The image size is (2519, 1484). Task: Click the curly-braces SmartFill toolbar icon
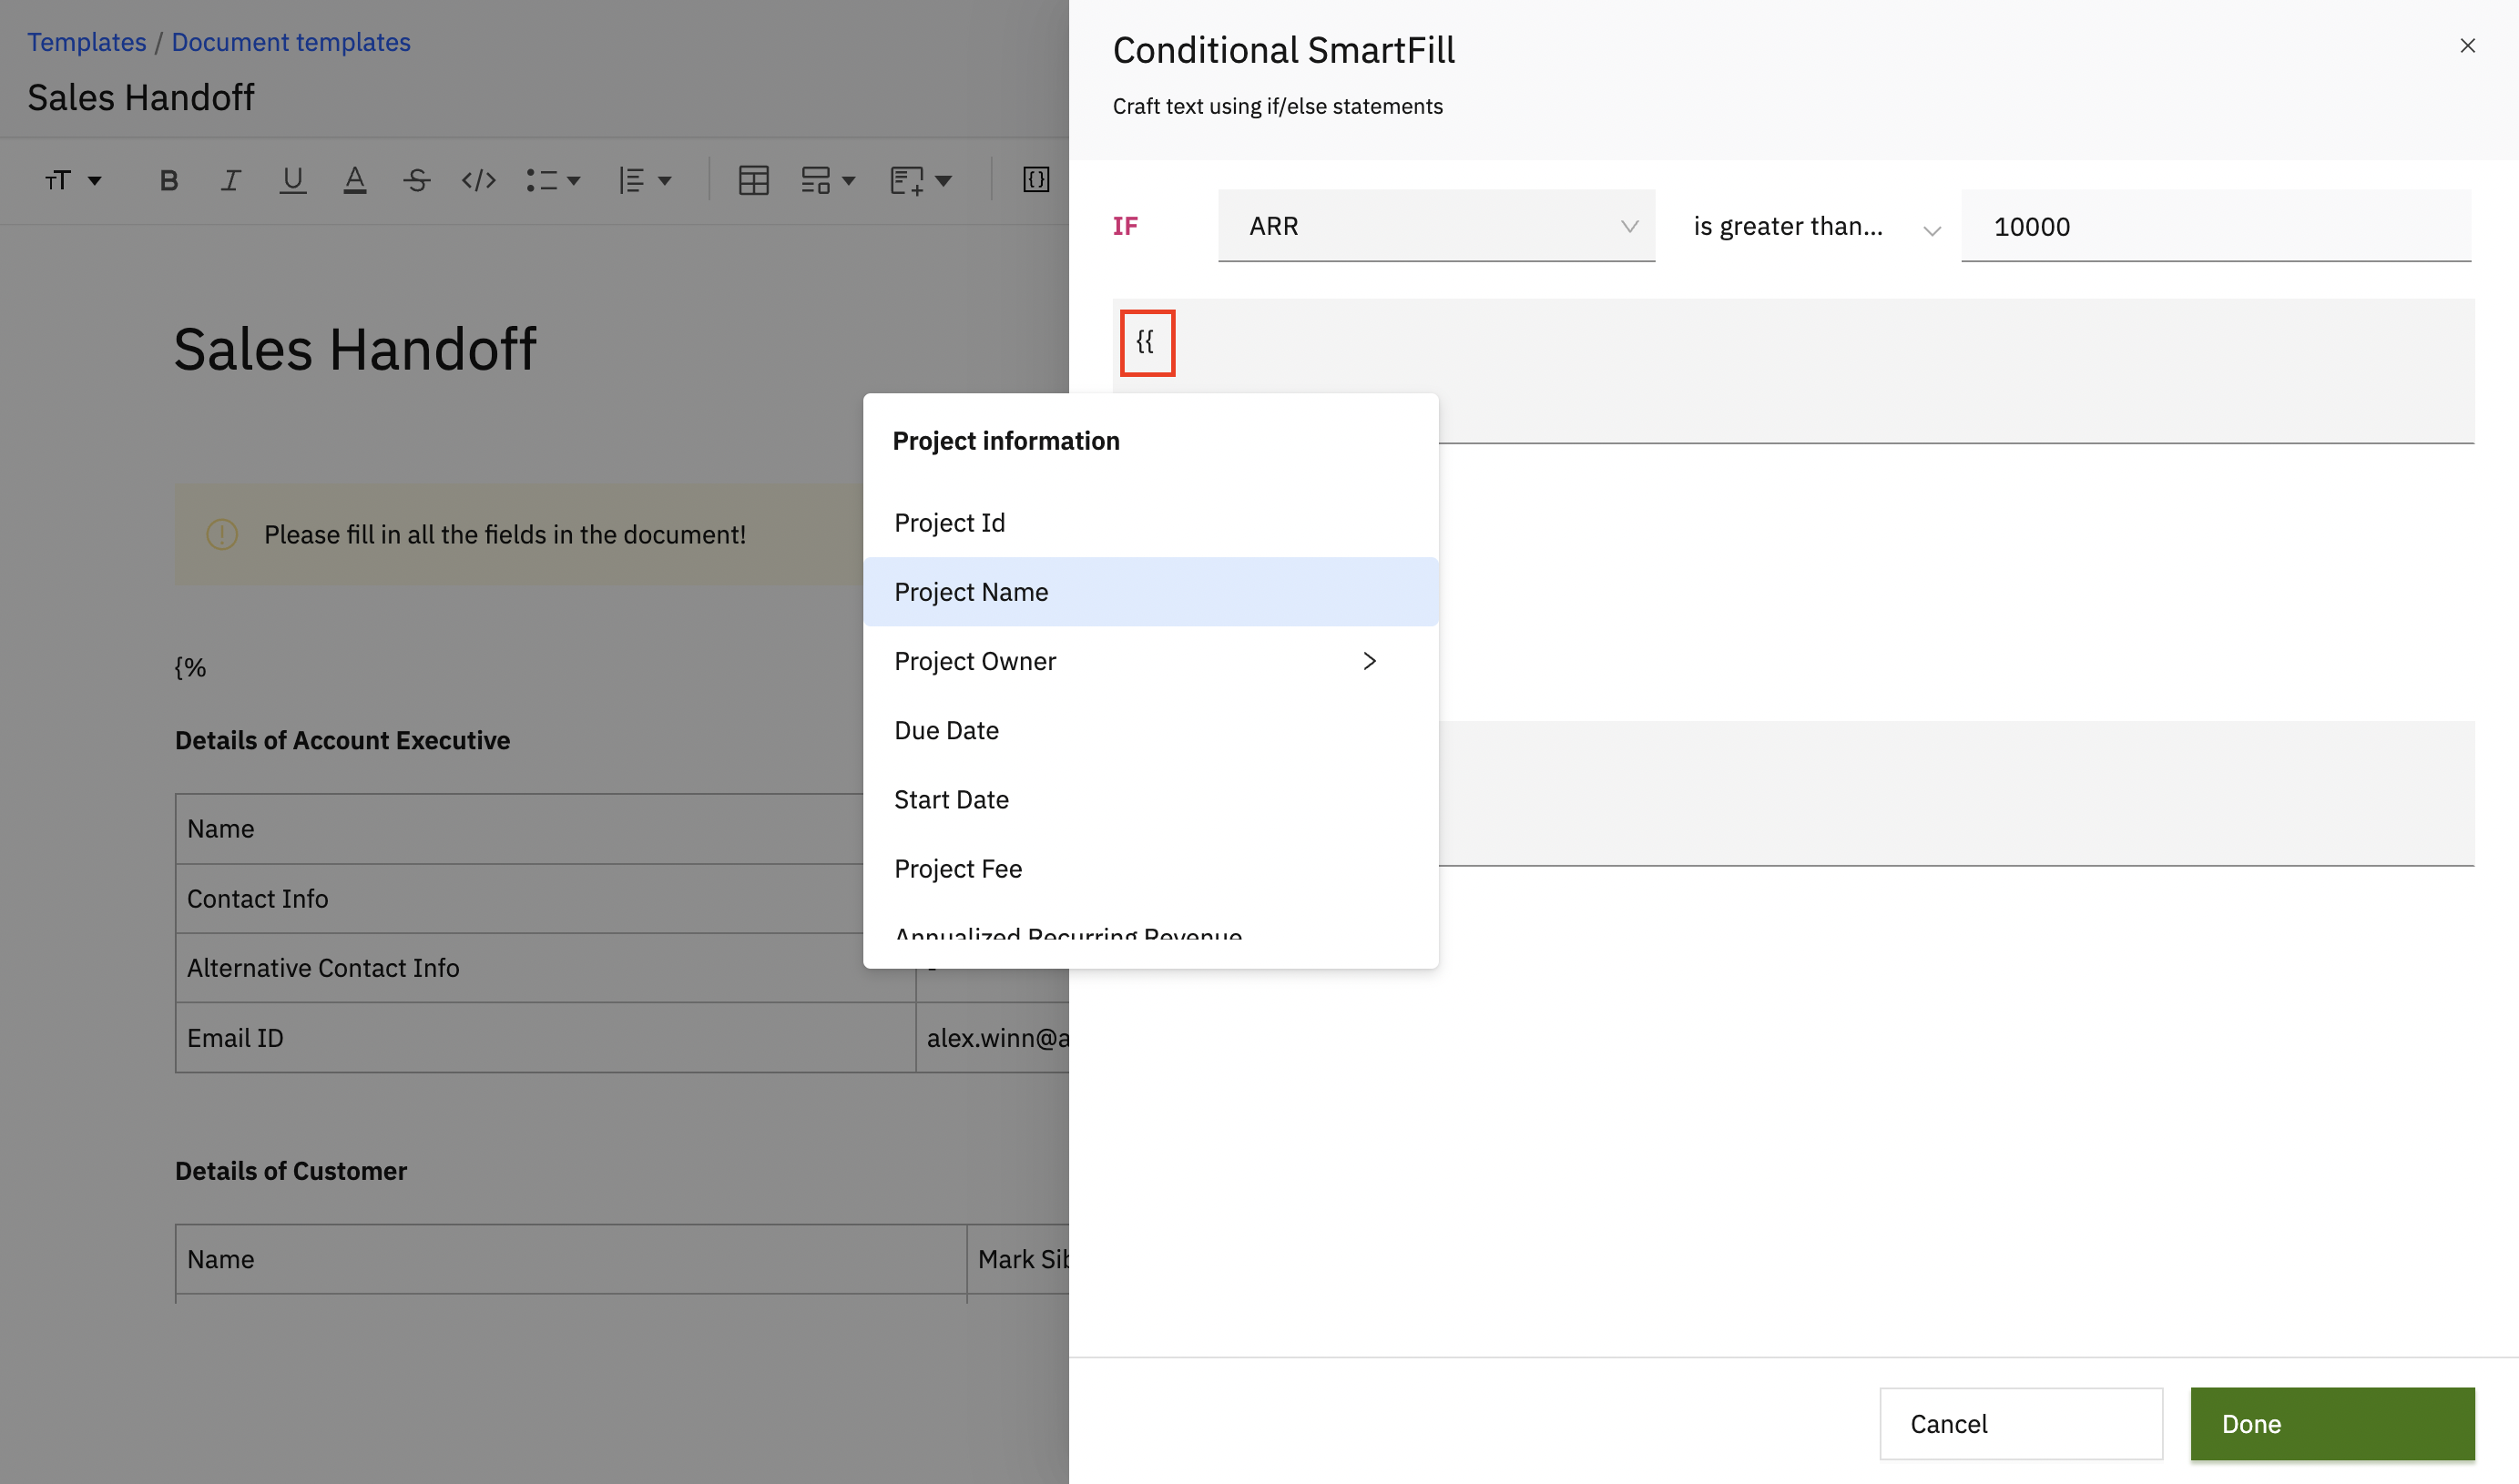point(1035,181)
